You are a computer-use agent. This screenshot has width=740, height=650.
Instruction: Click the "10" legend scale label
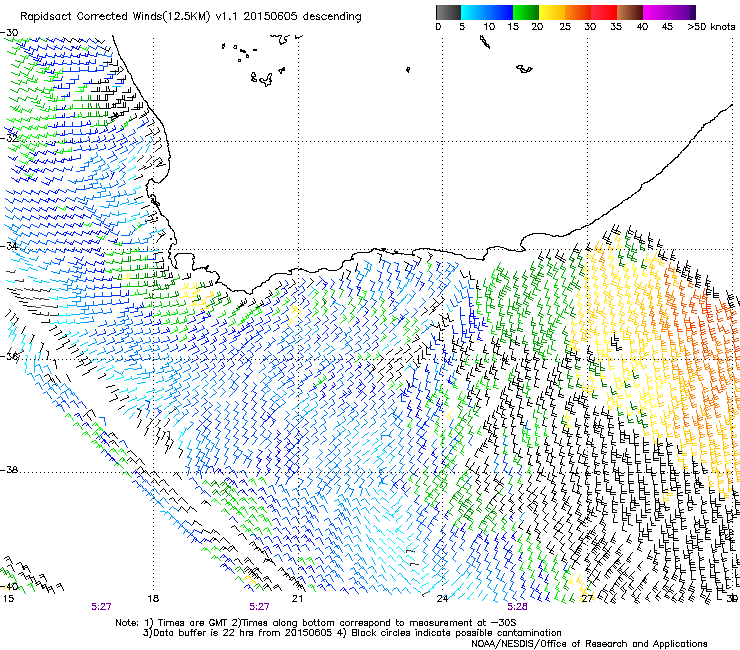(489, 27)
